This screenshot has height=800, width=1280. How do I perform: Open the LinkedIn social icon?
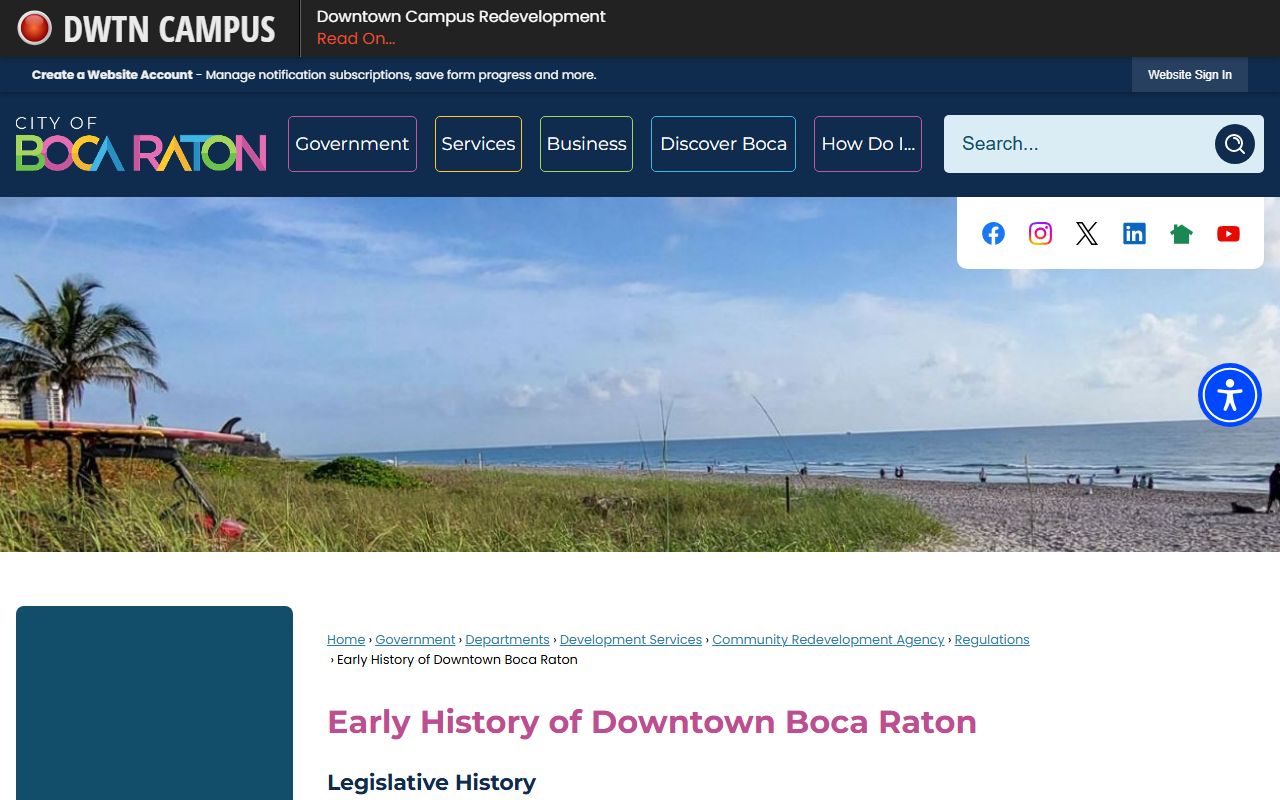point(1134,234)
